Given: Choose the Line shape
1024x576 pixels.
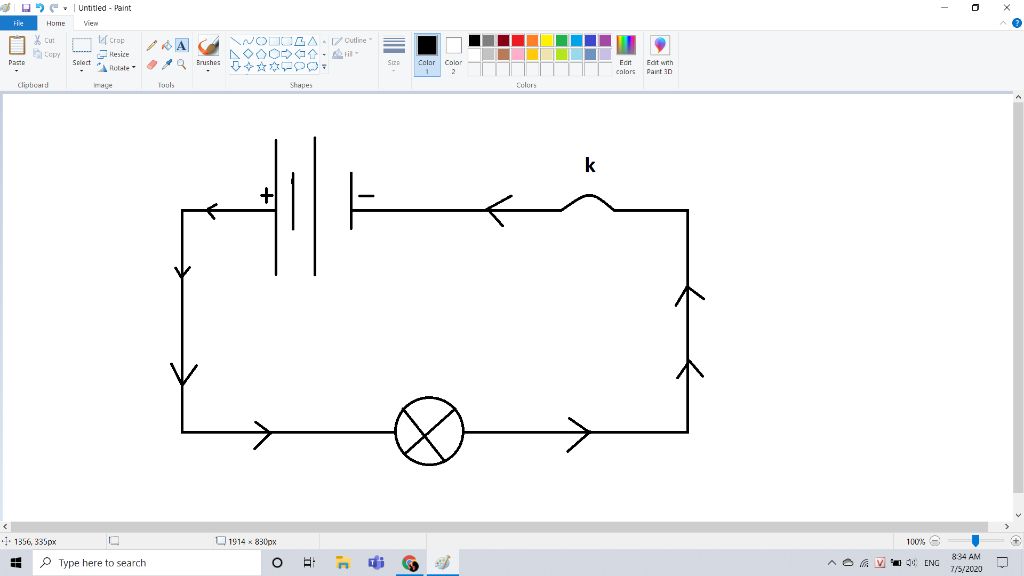Looking at the screenshot, I should (x=235, y=41).
